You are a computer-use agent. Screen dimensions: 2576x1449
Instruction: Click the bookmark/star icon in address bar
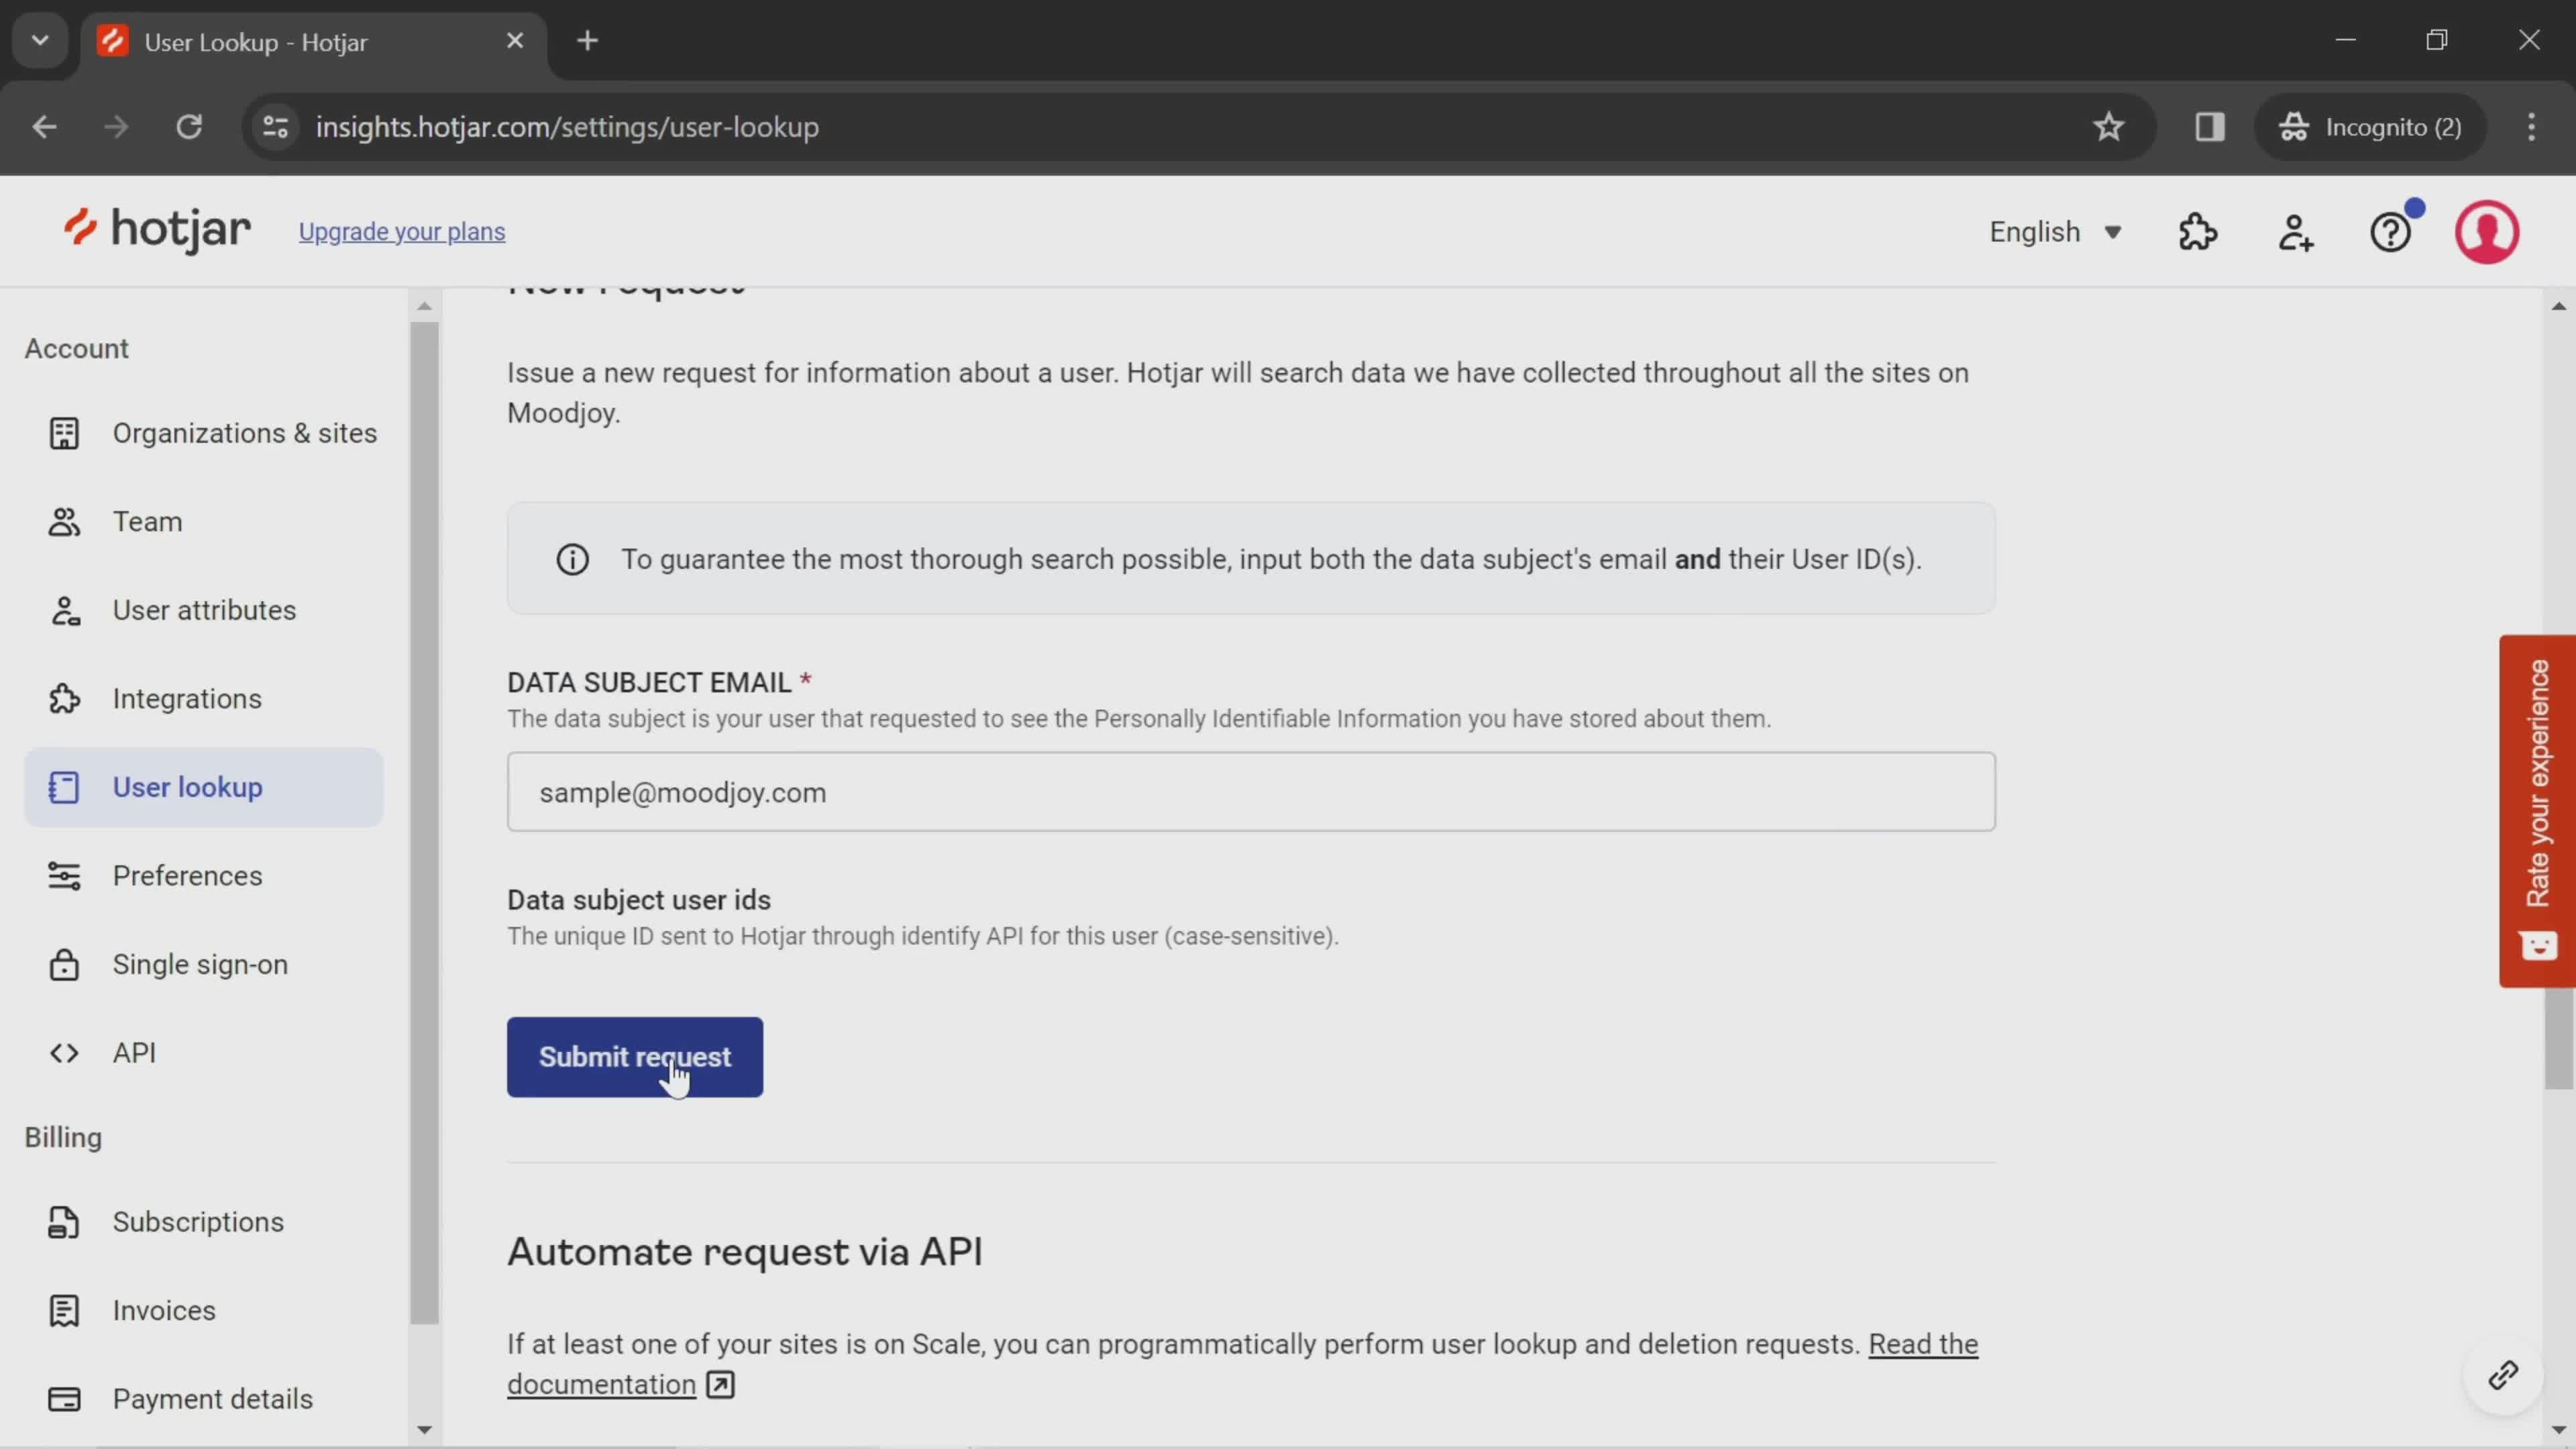2109,125
